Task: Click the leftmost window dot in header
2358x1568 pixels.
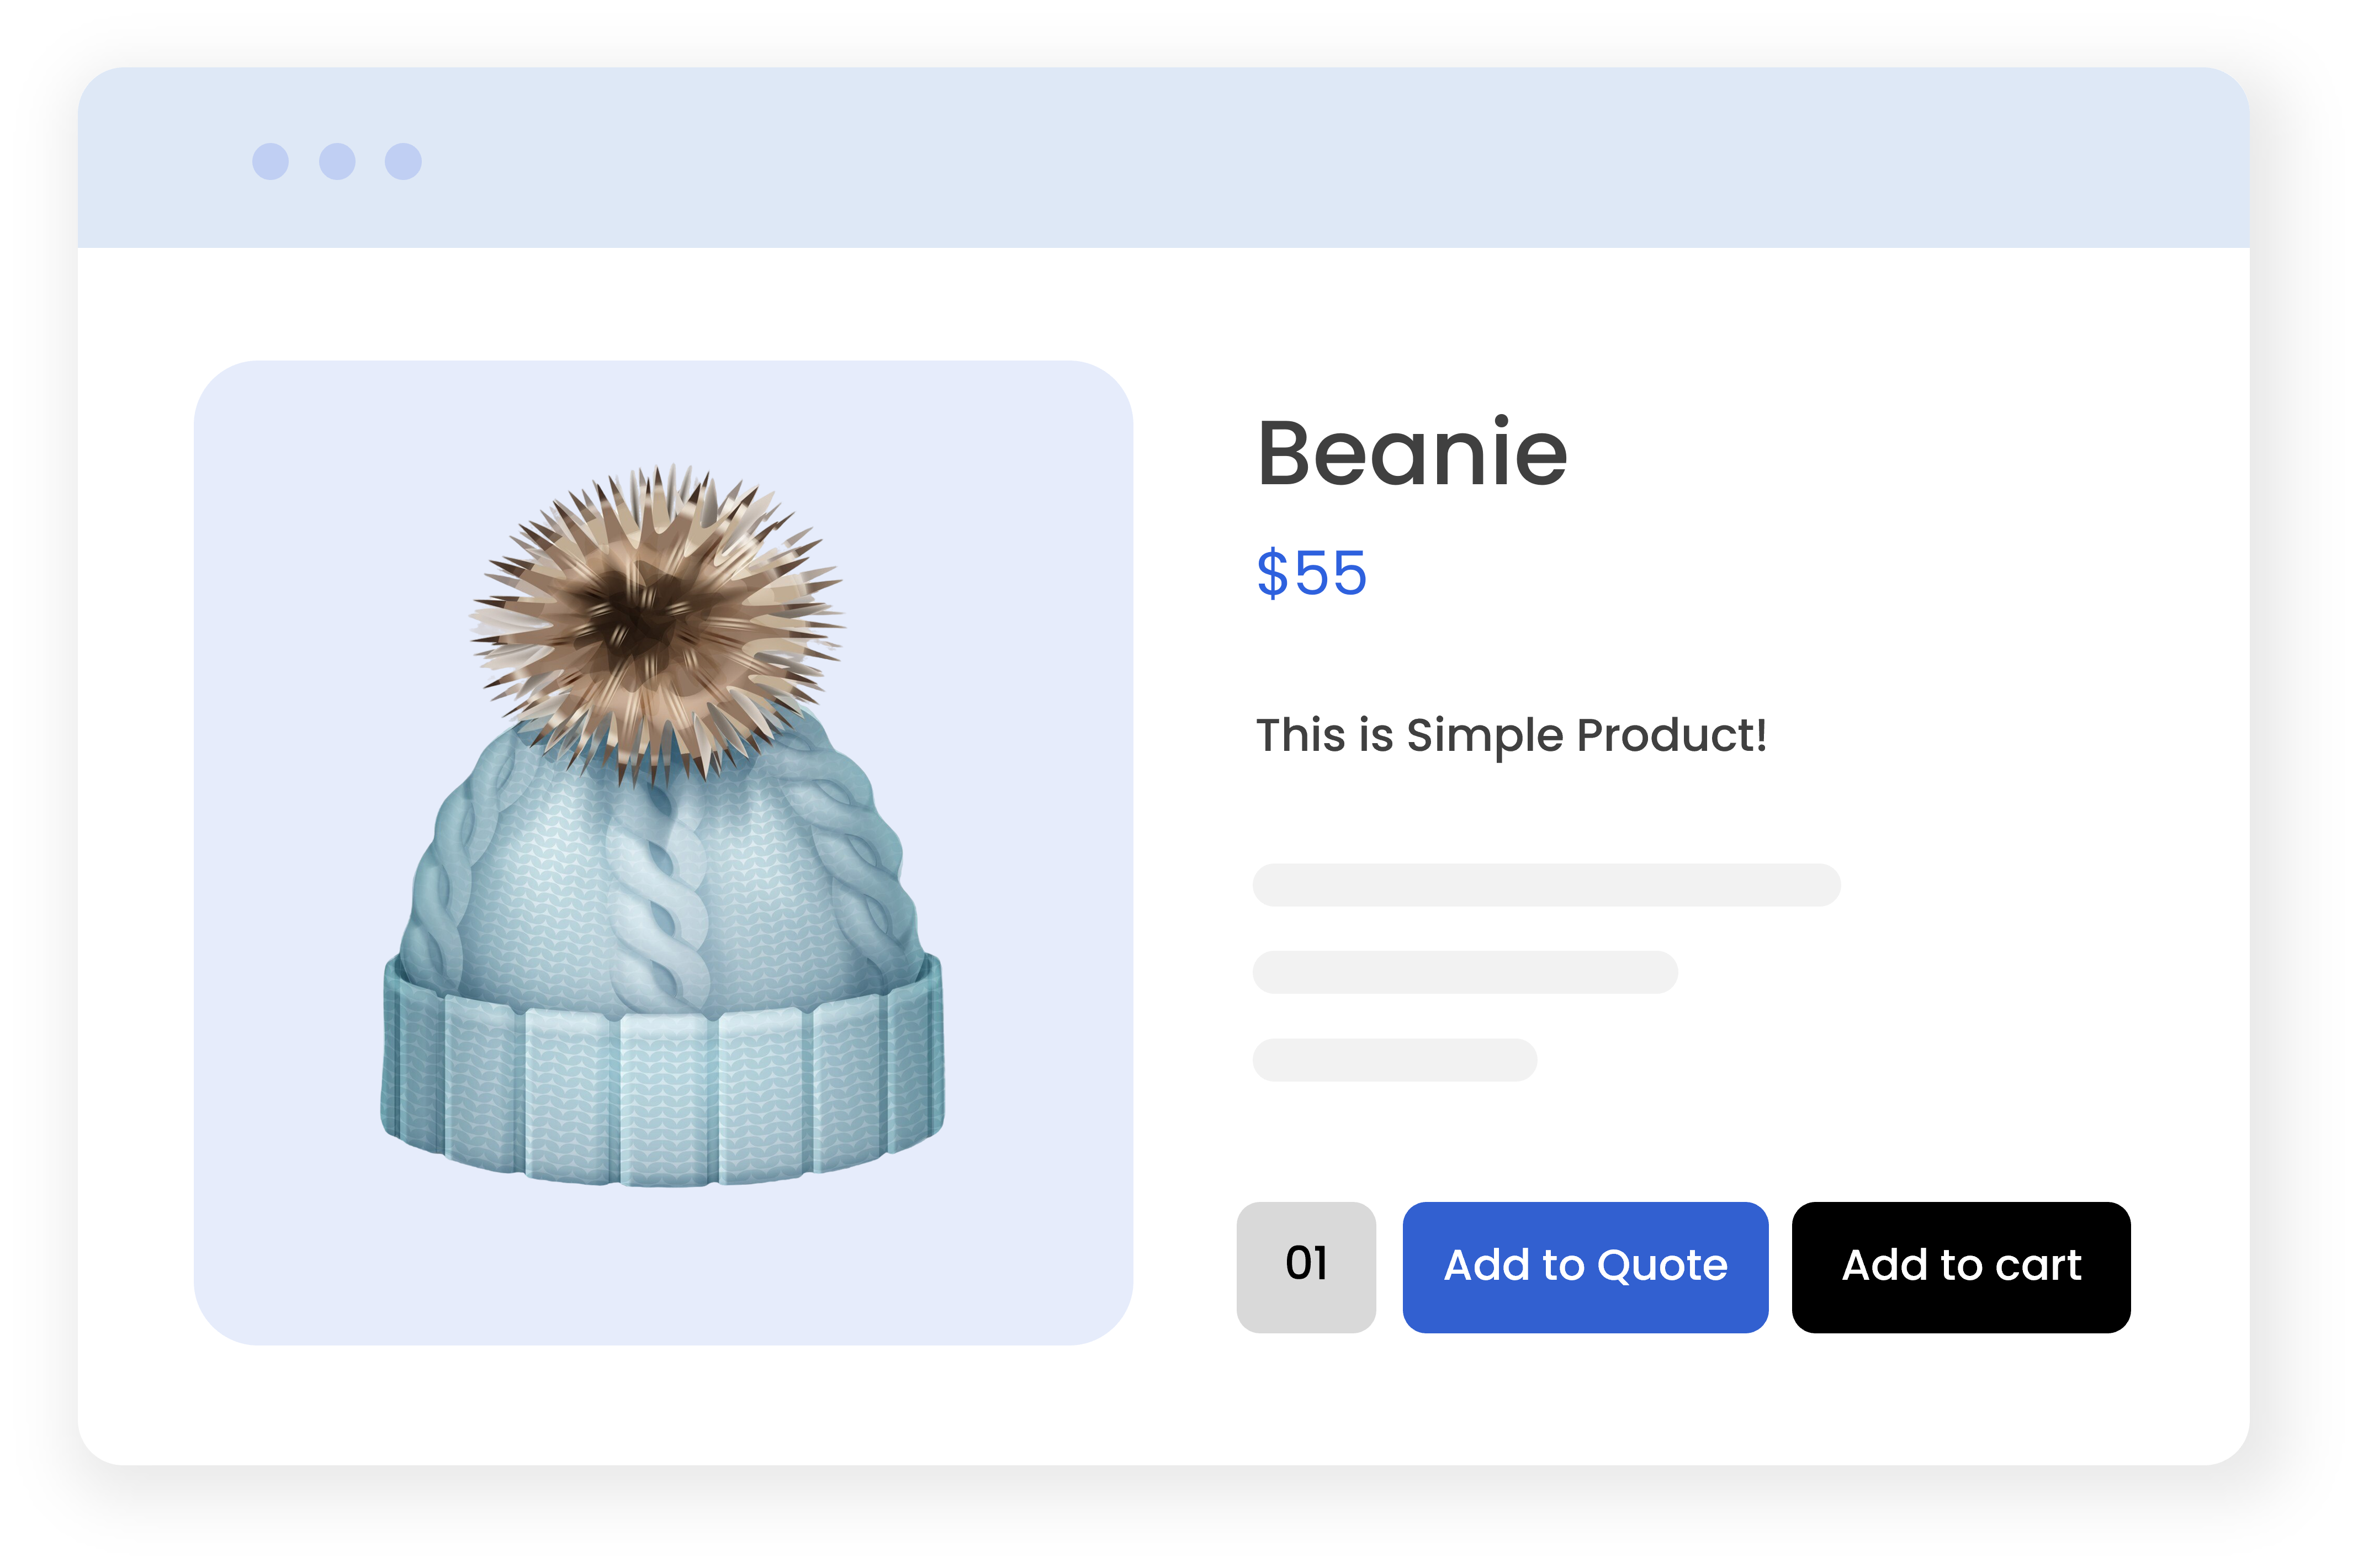Action: tap(270, 161)
